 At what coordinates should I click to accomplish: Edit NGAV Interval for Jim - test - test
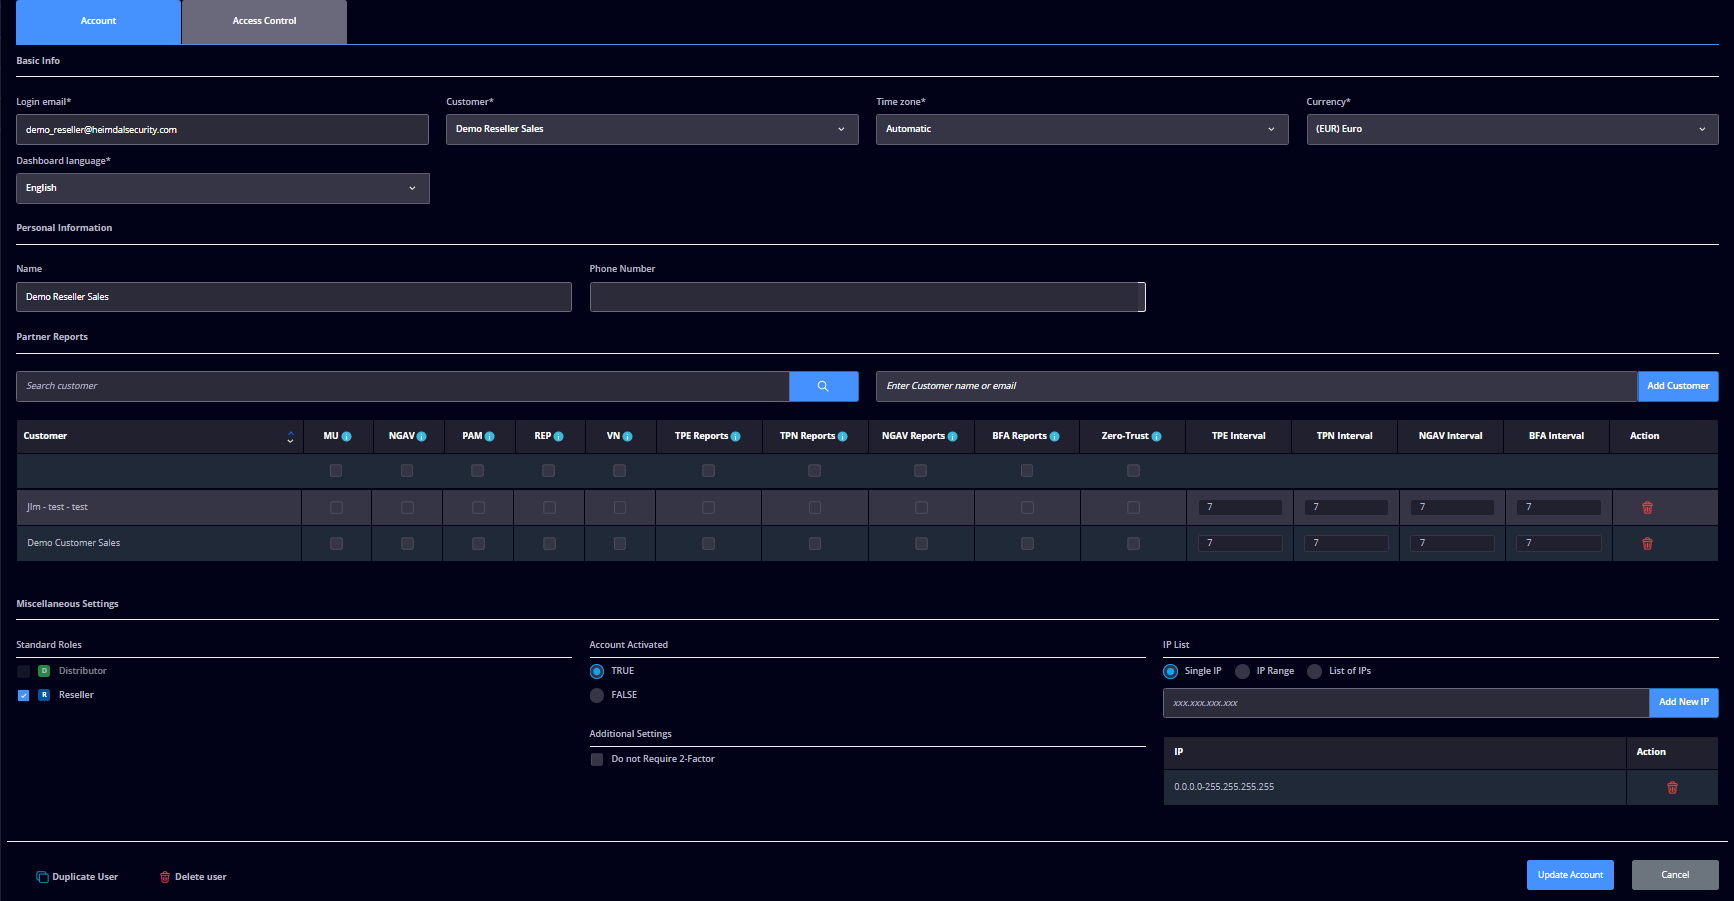(x=1453, y=508)
